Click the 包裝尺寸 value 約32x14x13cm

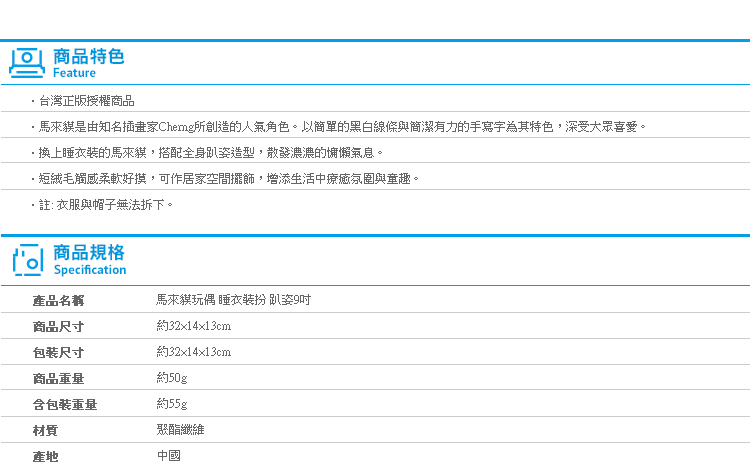click(x=194, y=352)
